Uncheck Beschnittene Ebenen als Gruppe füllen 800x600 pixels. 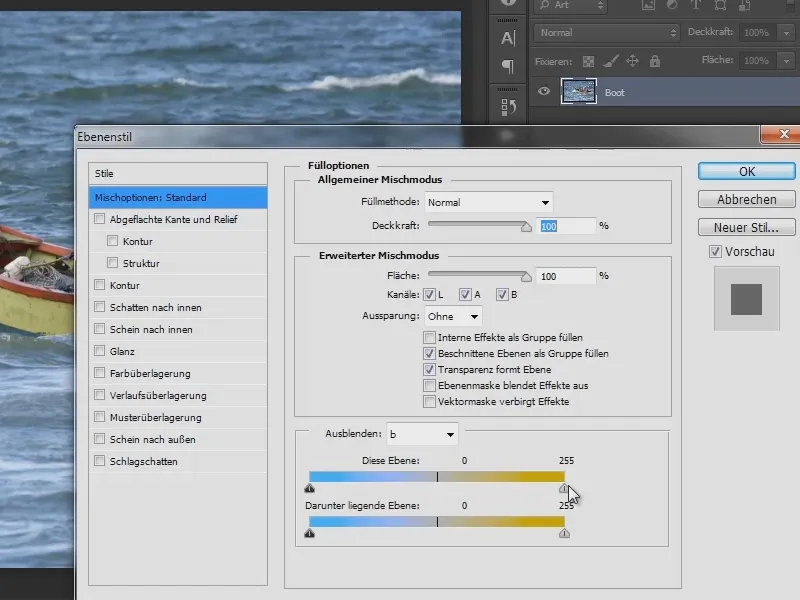[x=429, y=353]
